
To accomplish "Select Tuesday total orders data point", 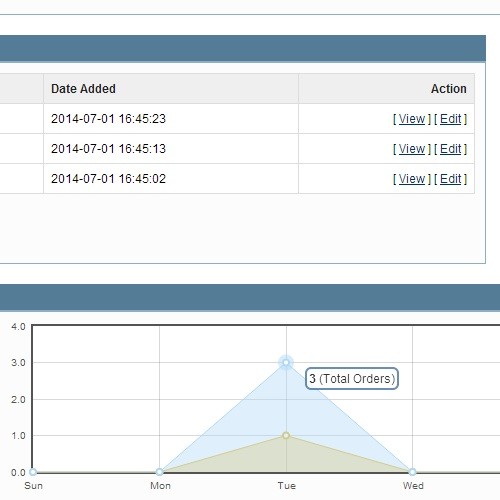I will click(x=286, y=362).
